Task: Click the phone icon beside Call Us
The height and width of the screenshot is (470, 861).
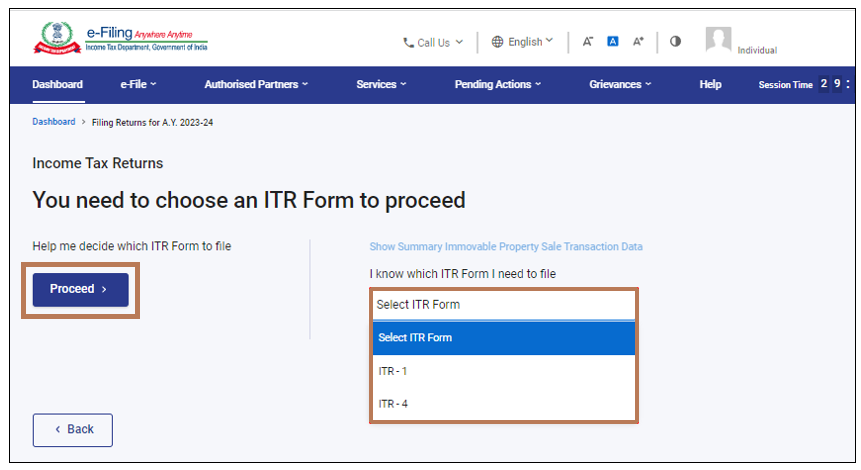Action: click(408, 43)
